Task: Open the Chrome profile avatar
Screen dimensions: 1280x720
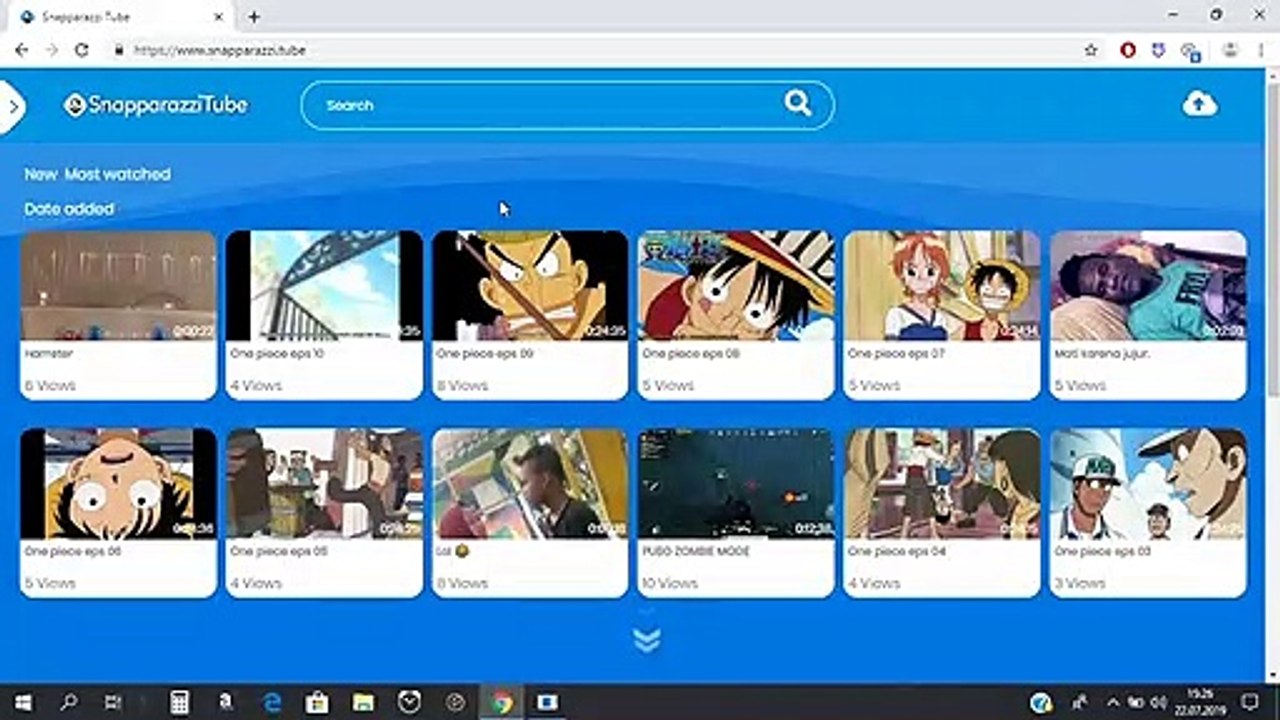Action: 1231,50
